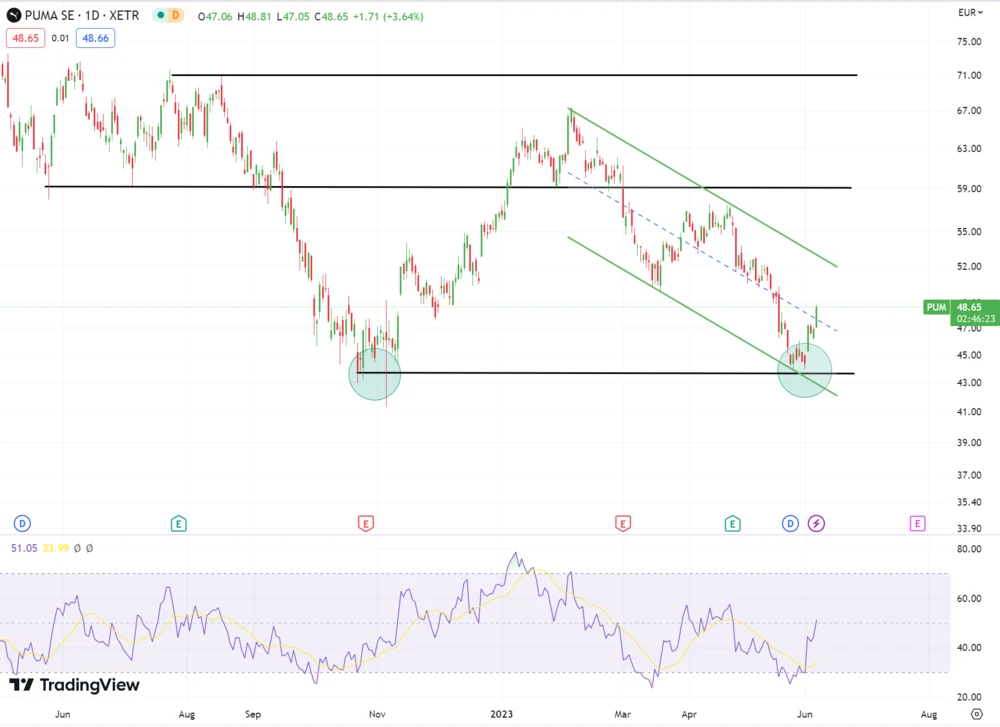Click the blue 48.66 buy price button
1000x727 pixels.
point(96,38)
